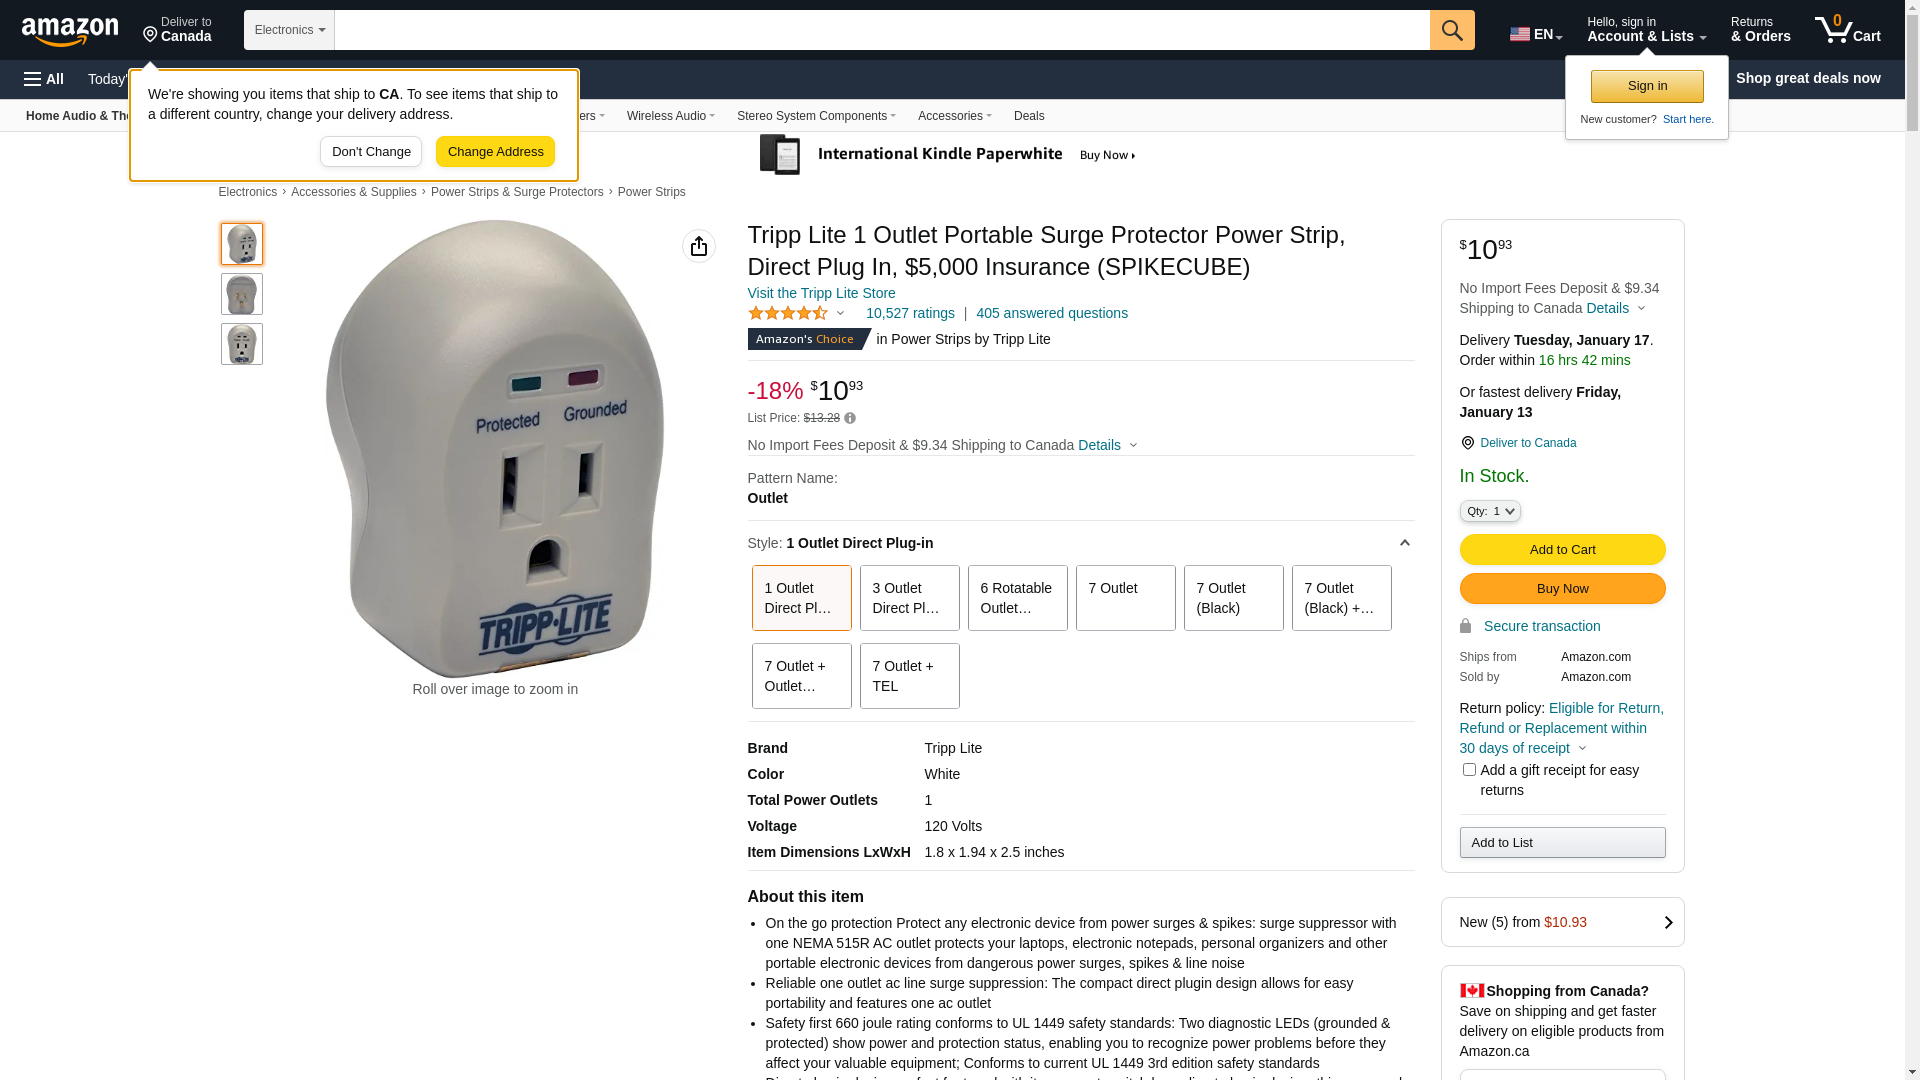Viewport: 1920px width, 1080px height.
Task: Collapse the Style options section
Action: click(x=1404, y=543)
